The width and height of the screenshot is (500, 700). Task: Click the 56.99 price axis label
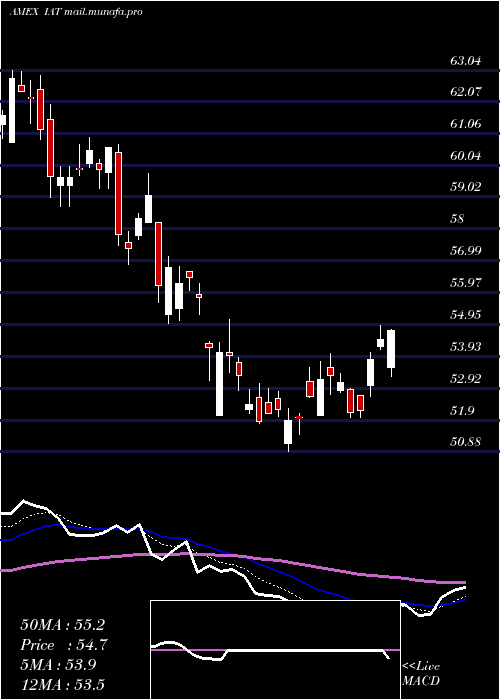[466, 250]
